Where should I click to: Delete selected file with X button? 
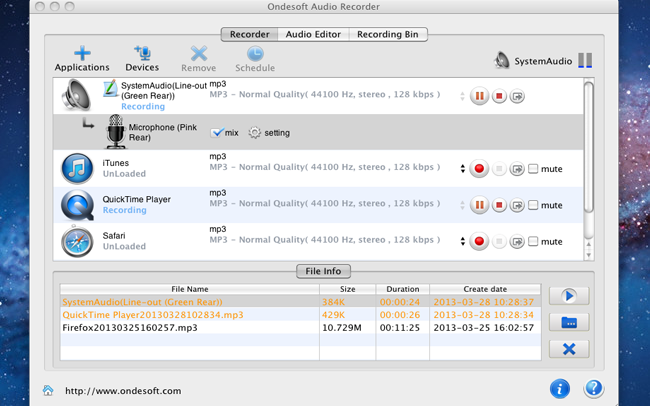click(568, 348)
